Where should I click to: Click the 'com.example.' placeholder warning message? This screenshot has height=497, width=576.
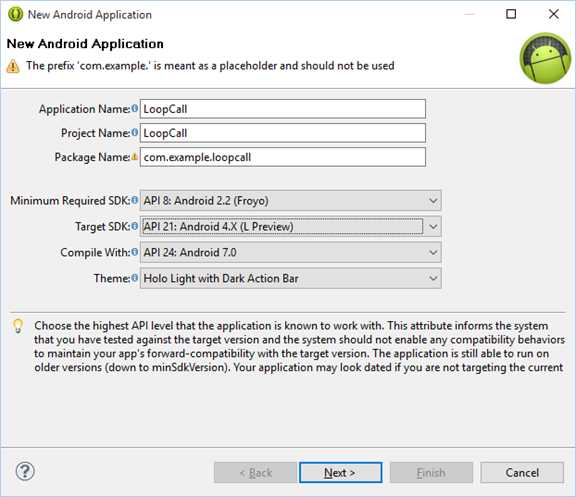tap(210, 66)
